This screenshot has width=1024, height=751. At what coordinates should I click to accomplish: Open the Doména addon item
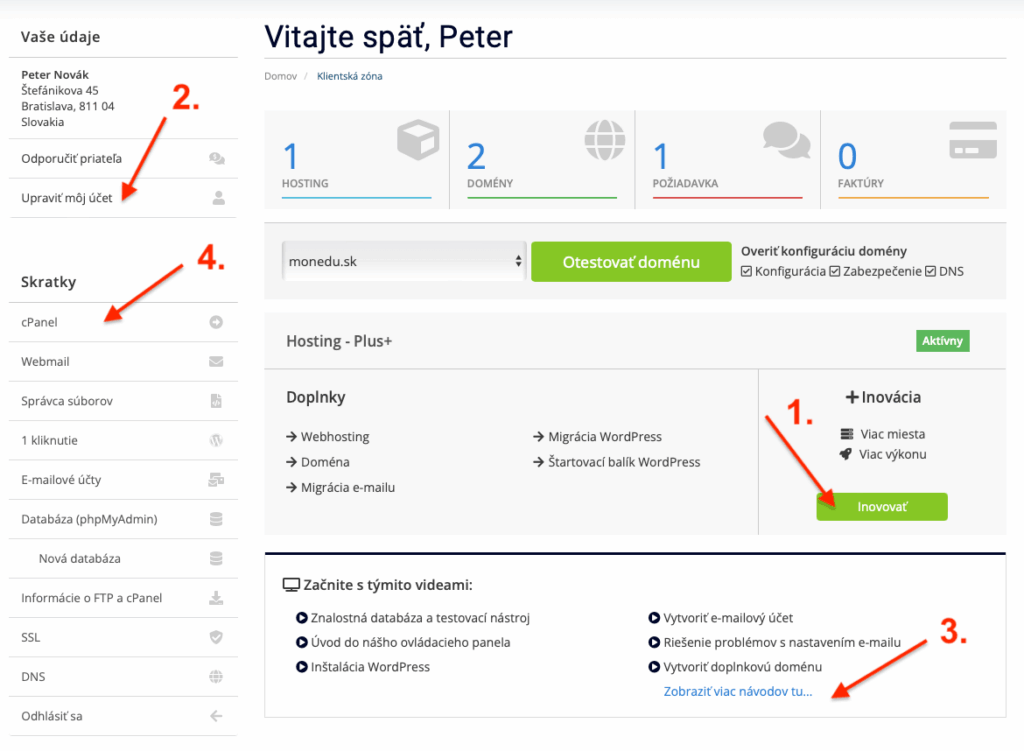[x=325, y=462]
